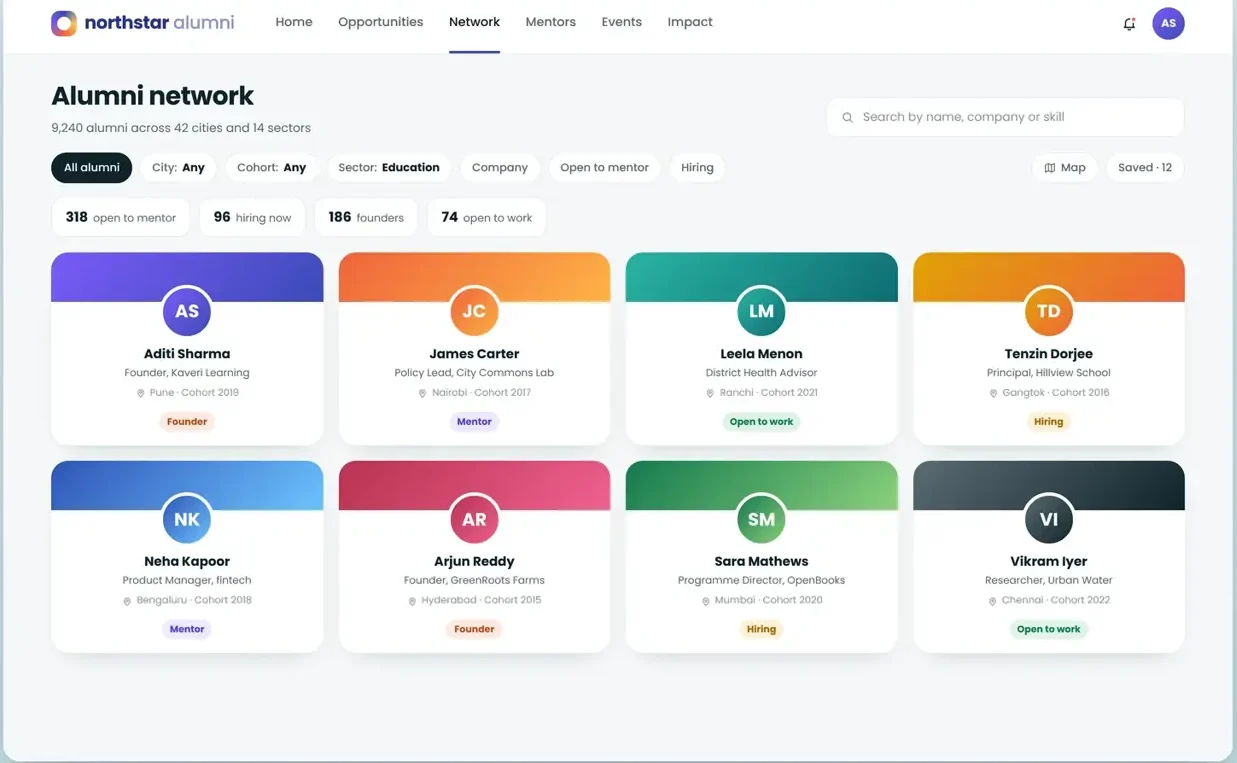Filter by 74 open to work
The height and width of the screenshot is (763, 1237).
point(486,217)
